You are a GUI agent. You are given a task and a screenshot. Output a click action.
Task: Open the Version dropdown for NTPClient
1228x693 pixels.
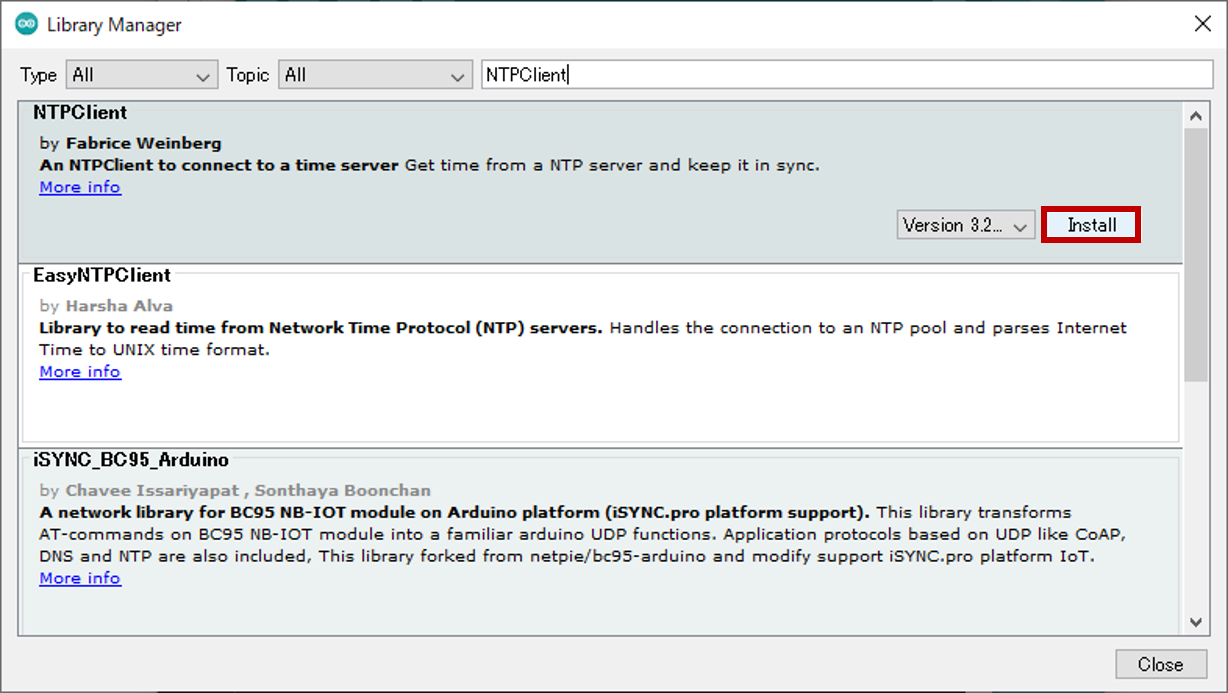tap(964, 224)
